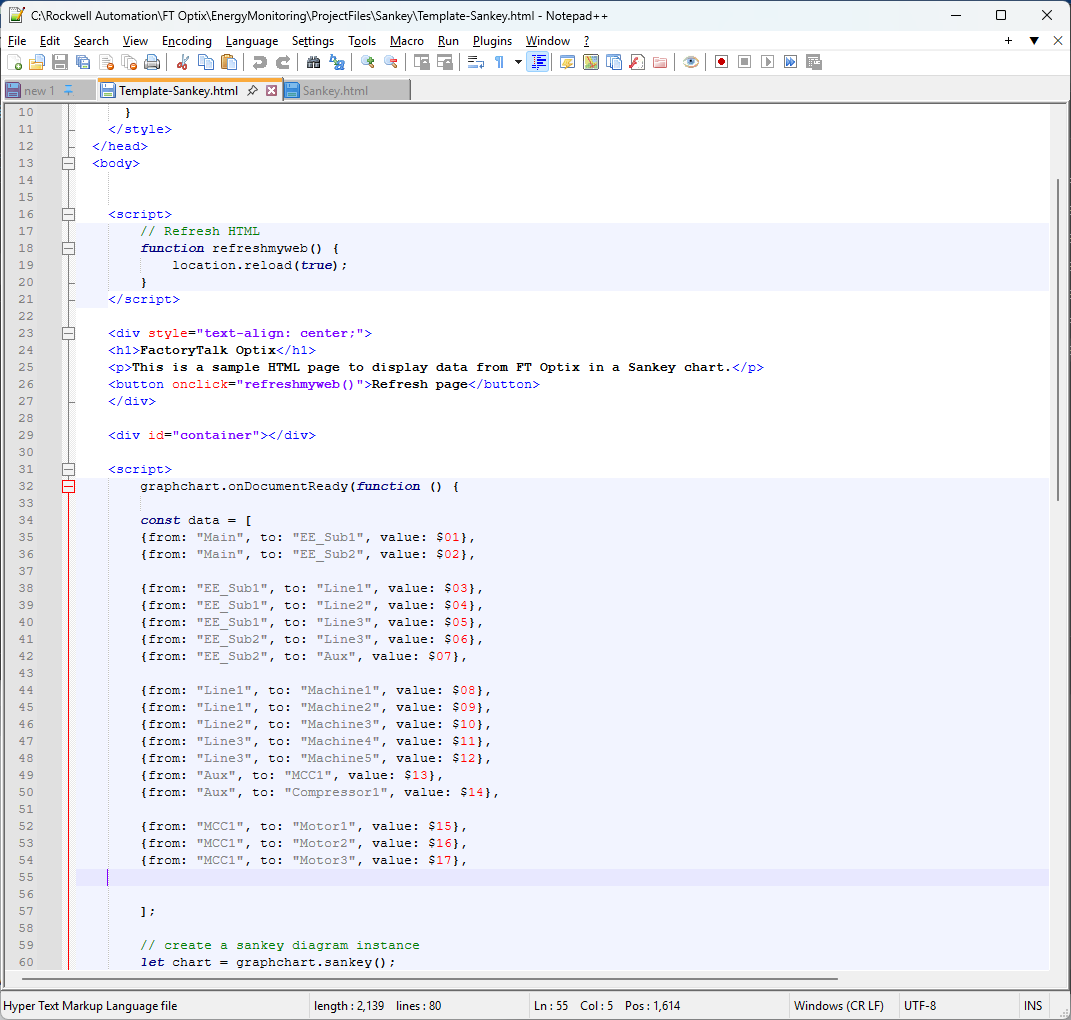Image resolution: width=1071 pixels, height=1020 pixels.
Task: Toggle Monitoring eye icon
Action: pos(691,62)
